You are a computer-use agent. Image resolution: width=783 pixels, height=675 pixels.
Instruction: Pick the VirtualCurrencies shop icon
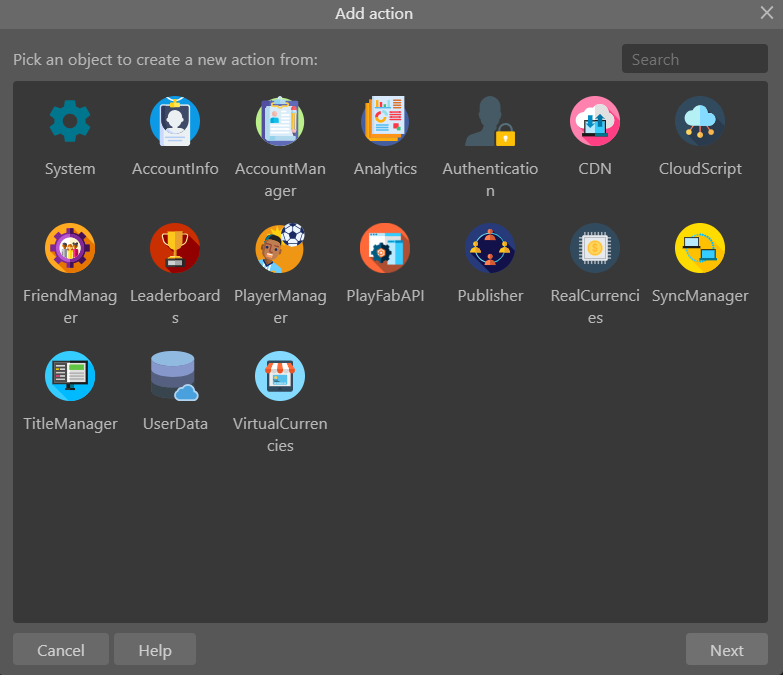pos(280,376)
